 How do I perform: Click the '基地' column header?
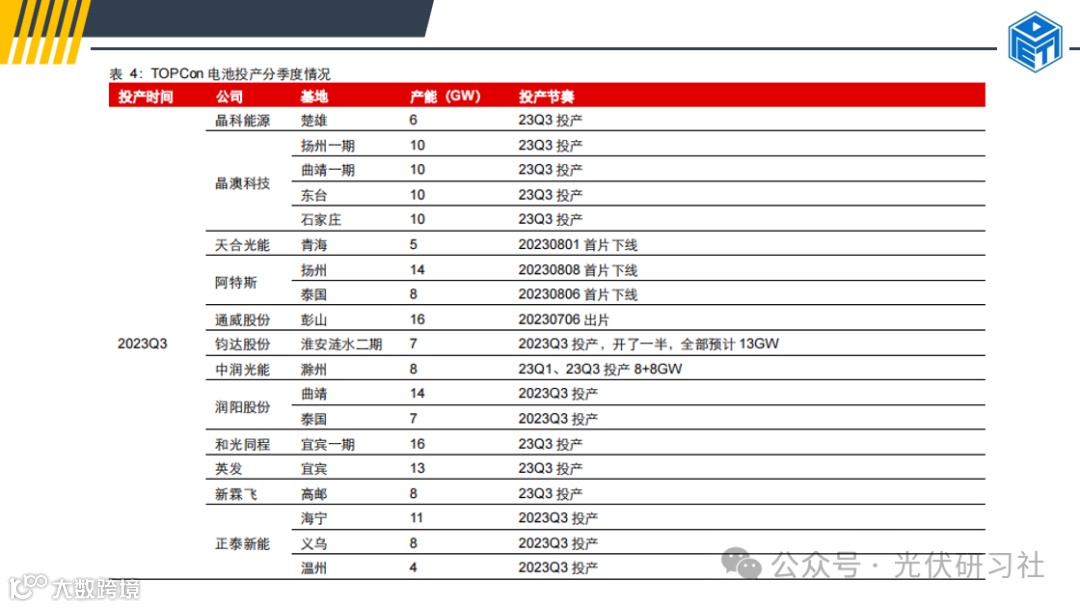coord(313,96)
